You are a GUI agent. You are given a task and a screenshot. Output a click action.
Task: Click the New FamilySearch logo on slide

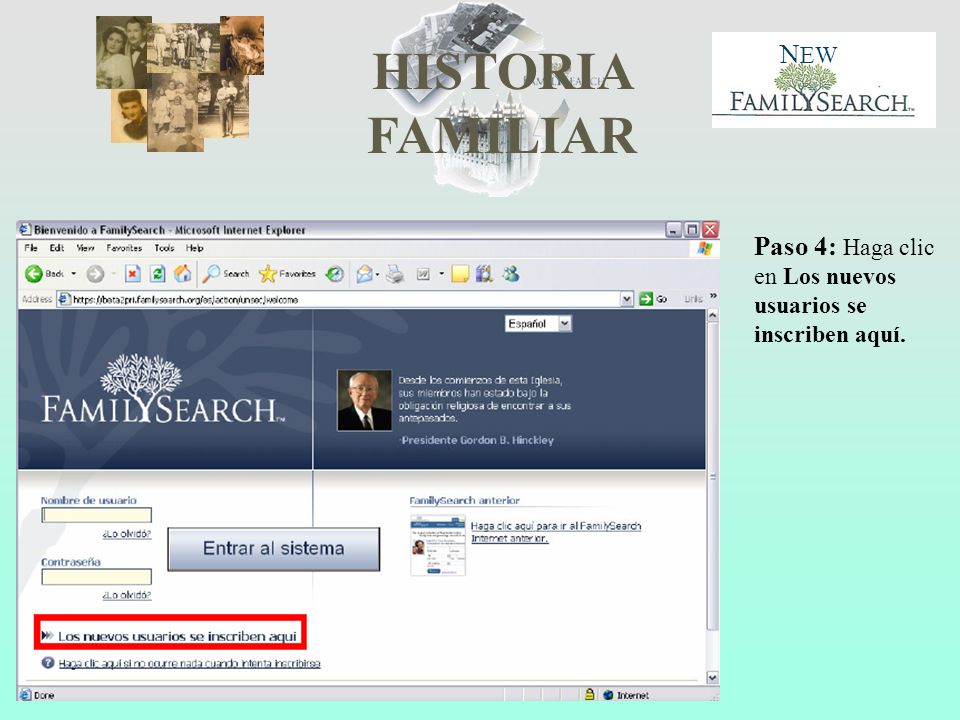click(x=823, y=80)
